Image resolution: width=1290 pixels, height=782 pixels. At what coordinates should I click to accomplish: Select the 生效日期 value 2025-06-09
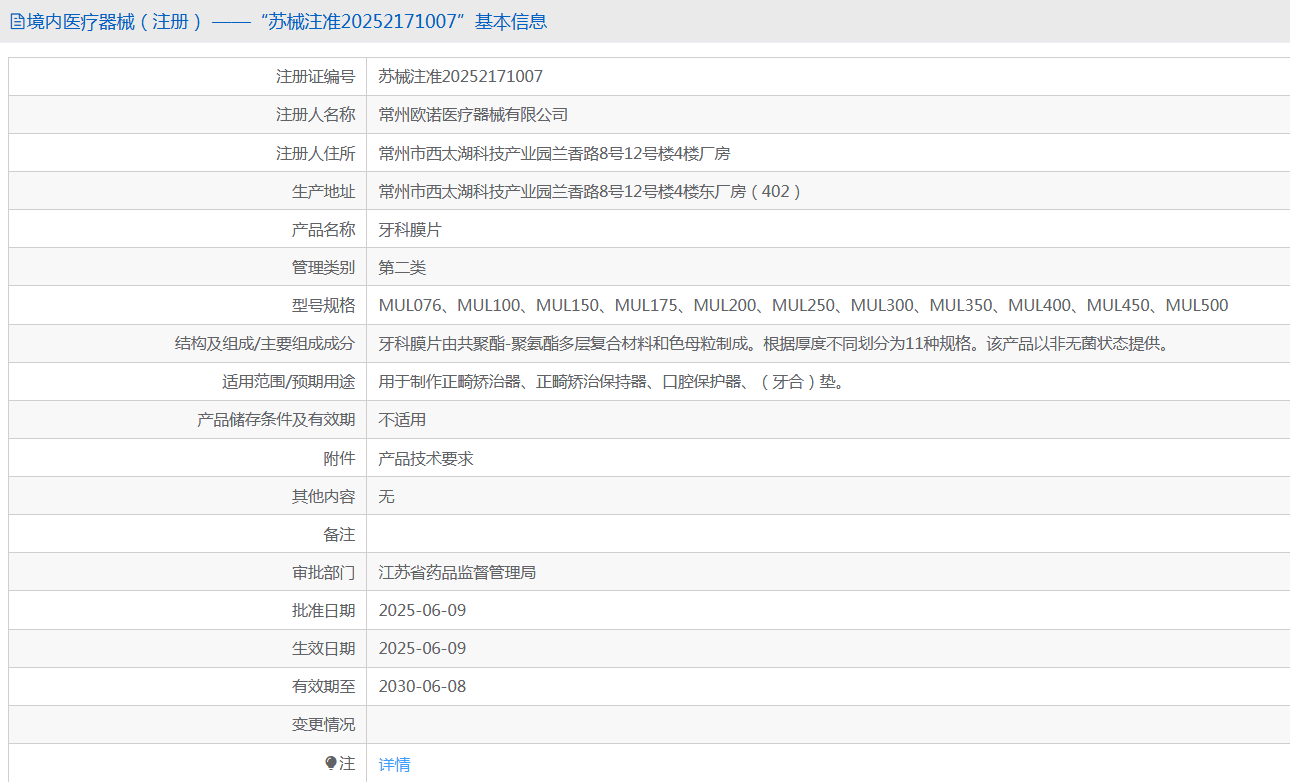pyautogui.click(x=422, y=648)
